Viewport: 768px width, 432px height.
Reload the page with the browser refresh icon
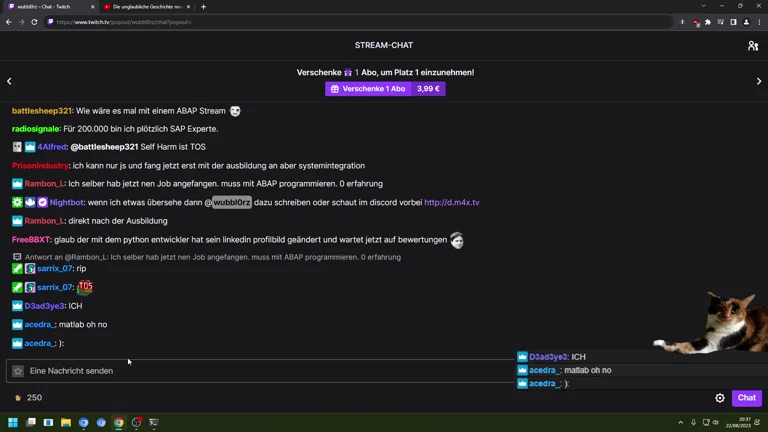click(x=35, y=22)
